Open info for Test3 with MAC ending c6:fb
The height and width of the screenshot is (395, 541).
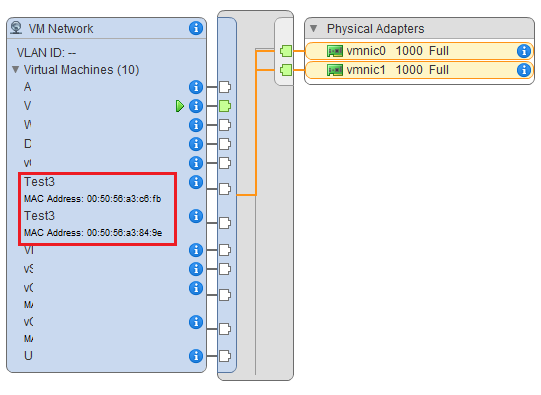(x=196, y=182)
